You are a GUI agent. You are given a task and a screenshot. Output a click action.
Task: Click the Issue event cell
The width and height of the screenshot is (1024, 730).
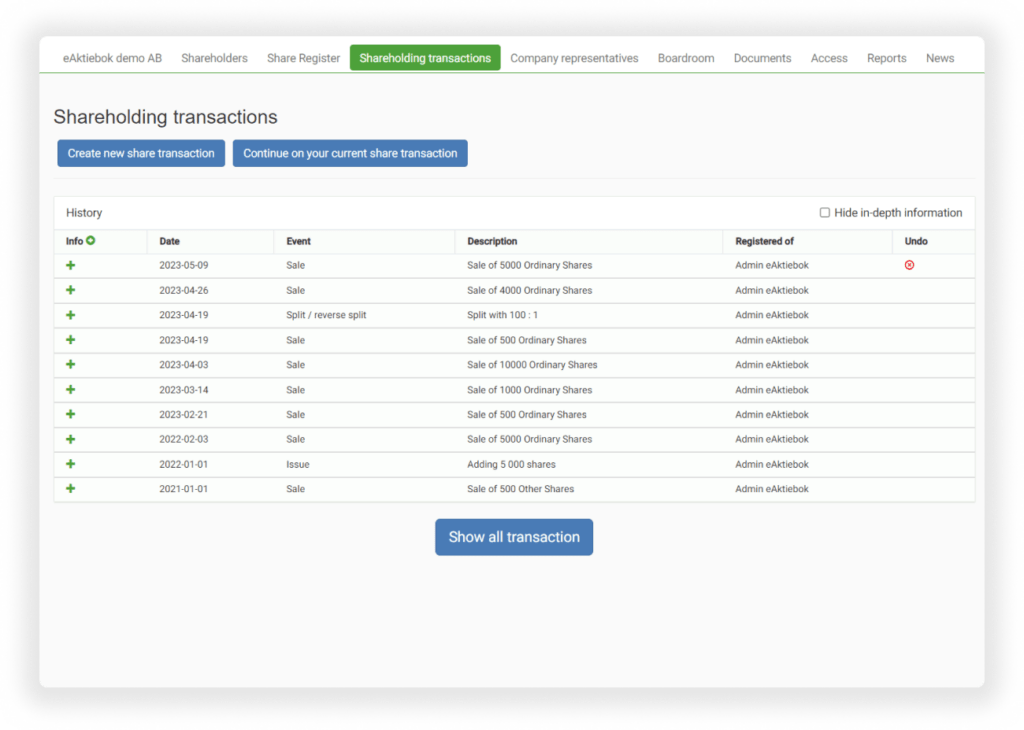[298, 464]
